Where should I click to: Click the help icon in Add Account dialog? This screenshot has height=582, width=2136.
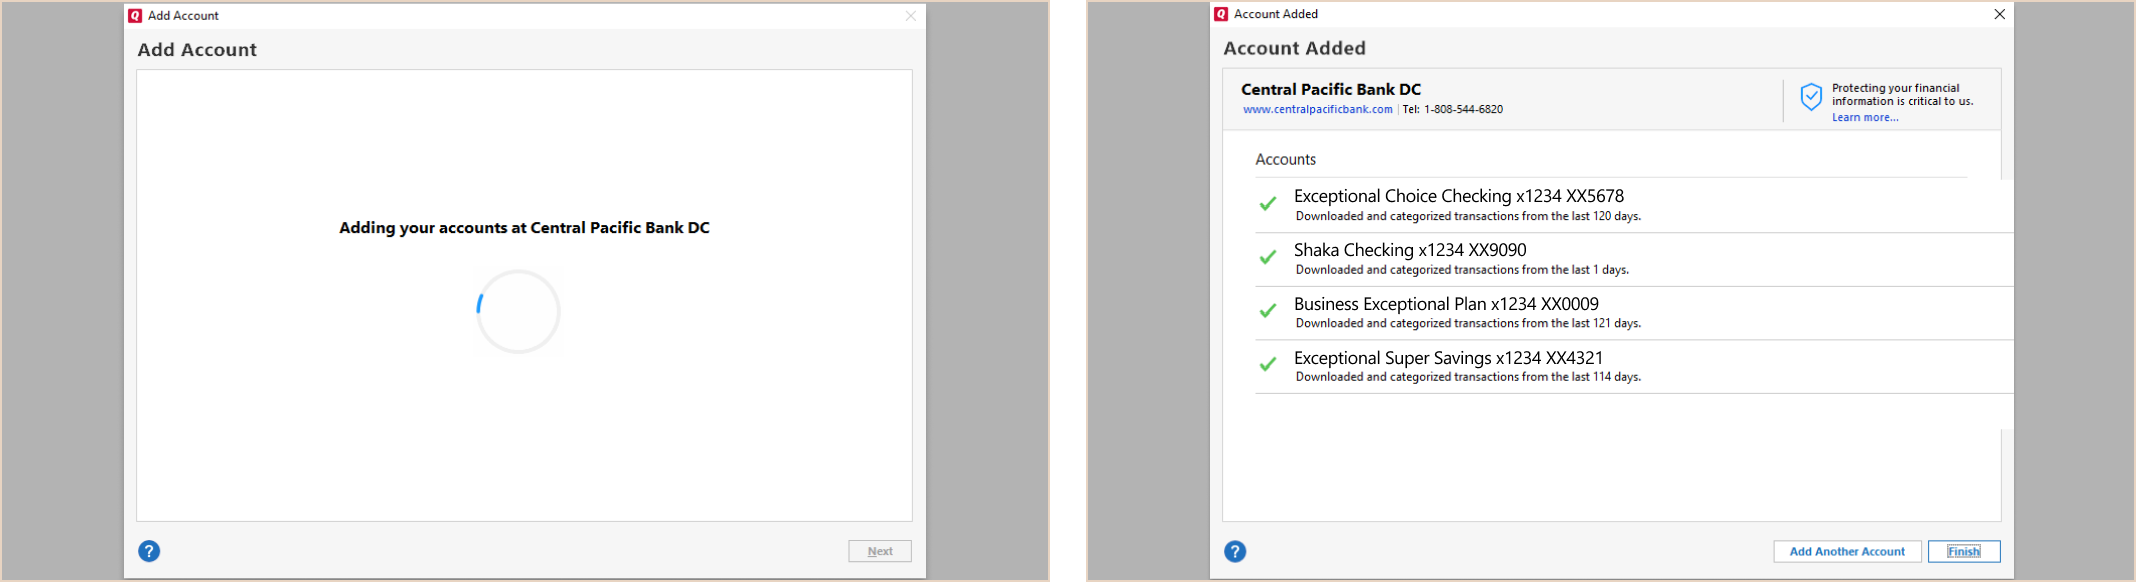pyautogui.click(x=149, y=551)
